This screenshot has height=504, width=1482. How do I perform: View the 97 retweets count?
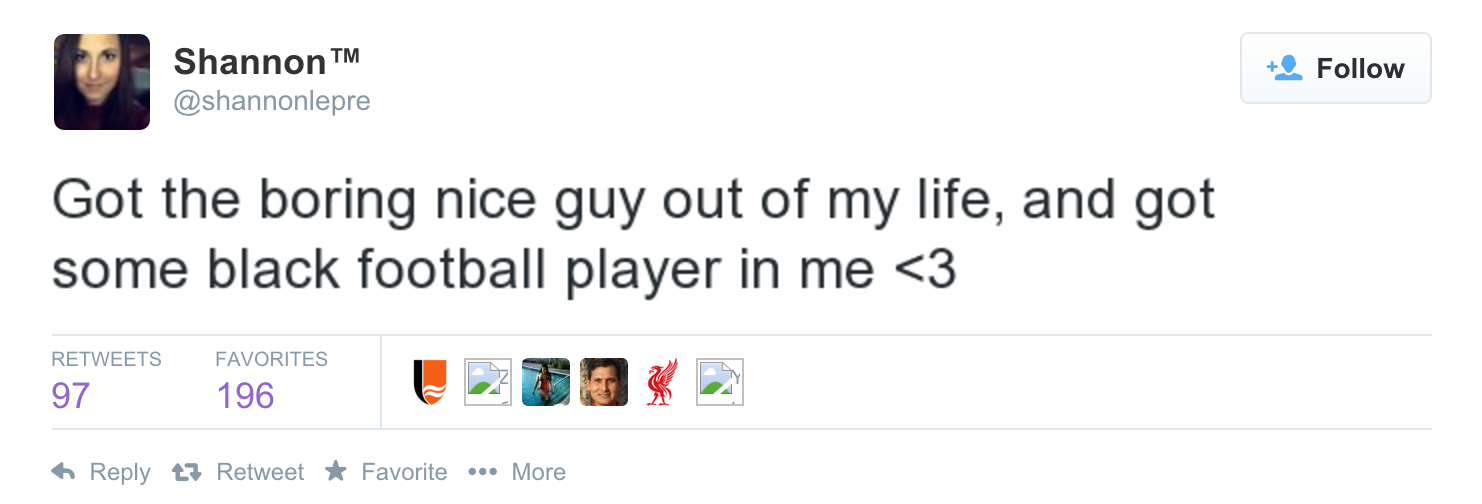coord(71,396)
